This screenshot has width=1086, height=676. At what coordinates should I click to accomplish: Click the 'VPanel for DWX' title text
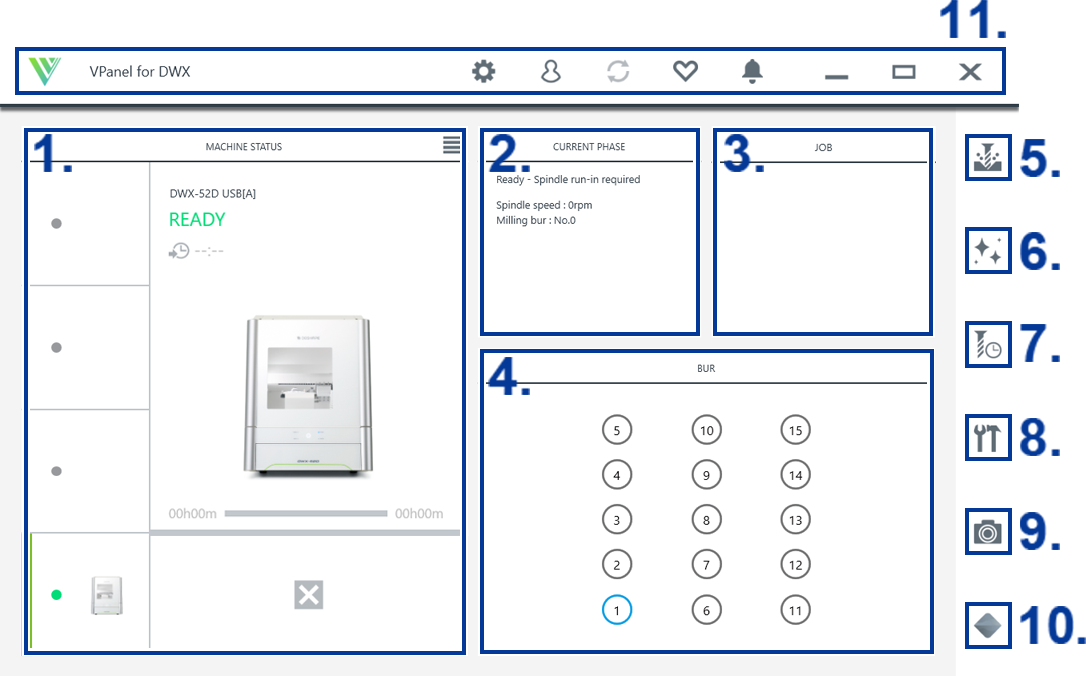pos(139,71)
